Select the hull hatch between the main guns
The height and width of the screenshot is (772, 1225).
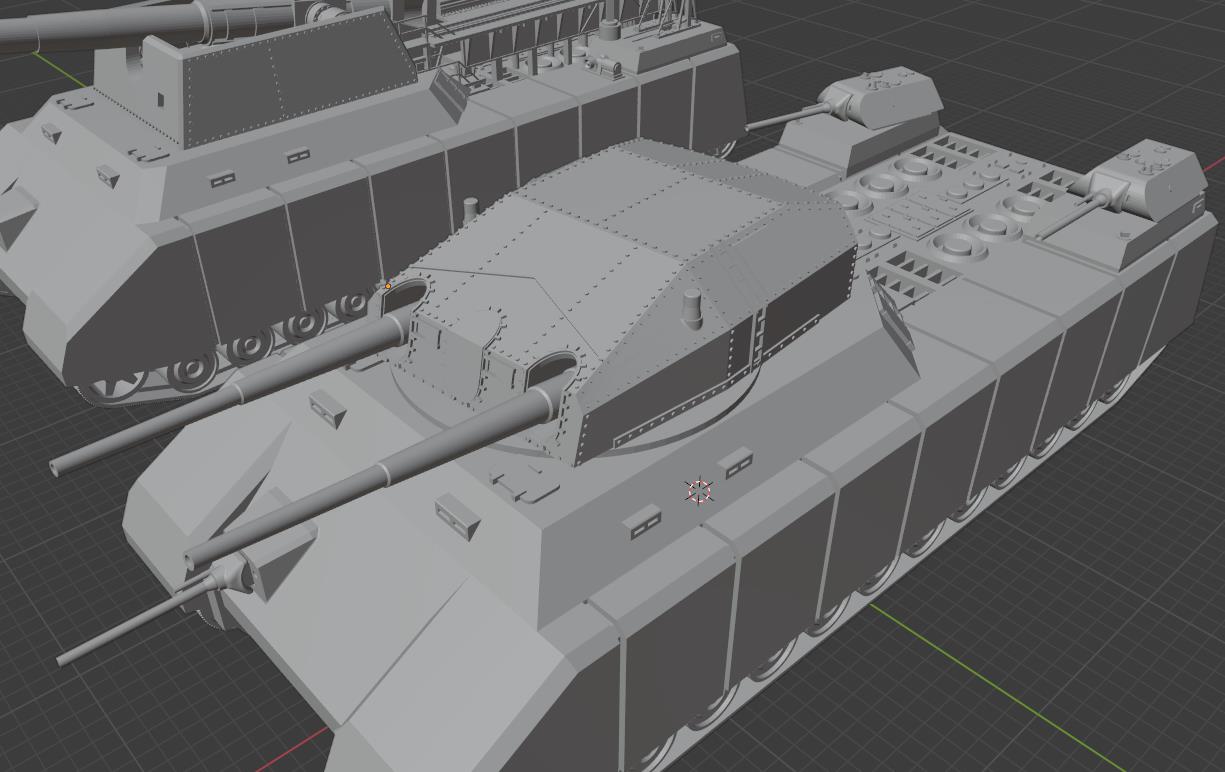pyautogui.click(x=525, y=485)
